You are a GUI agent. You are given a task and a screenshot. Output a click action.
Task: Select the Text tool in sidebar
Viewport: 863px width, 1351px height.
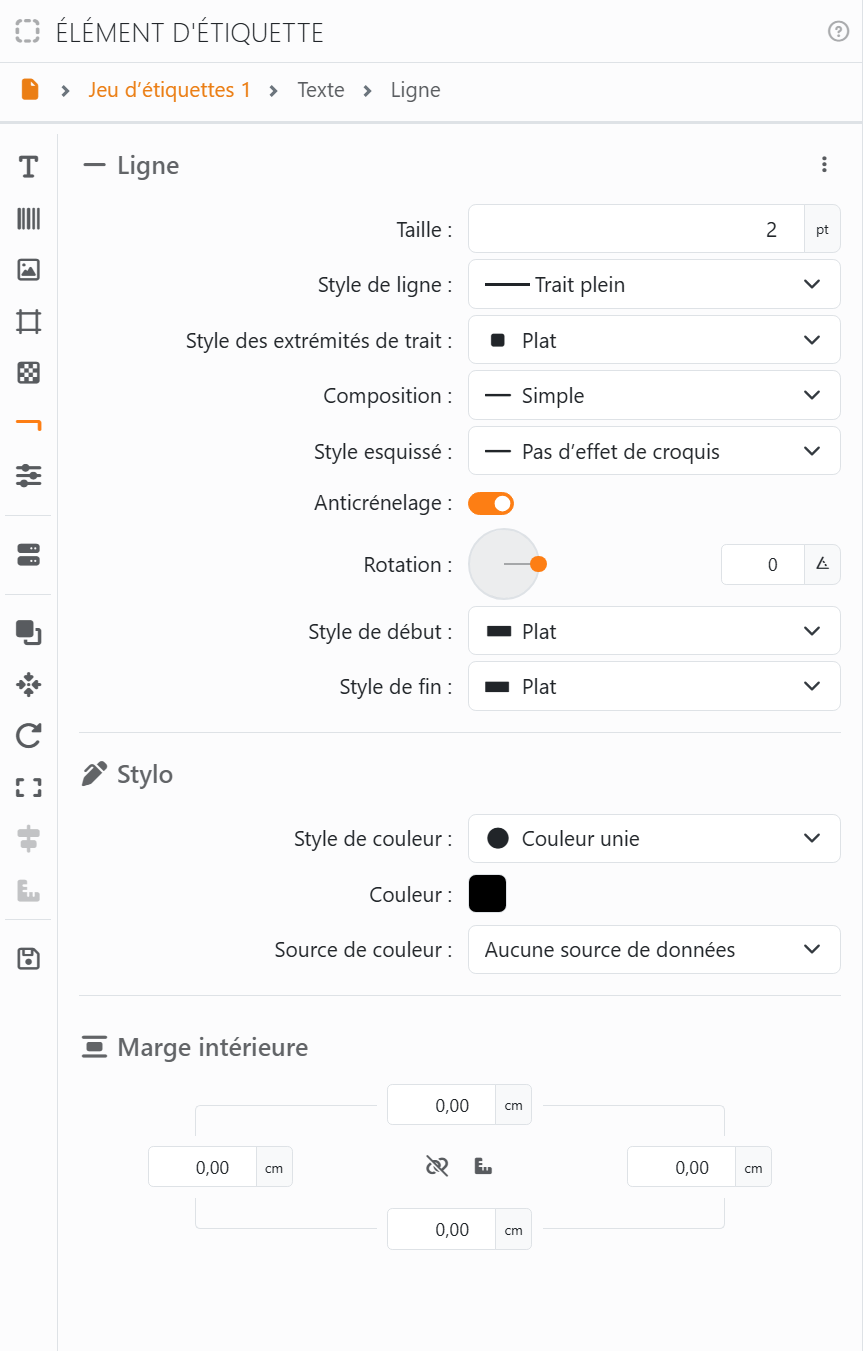(28, 167)
